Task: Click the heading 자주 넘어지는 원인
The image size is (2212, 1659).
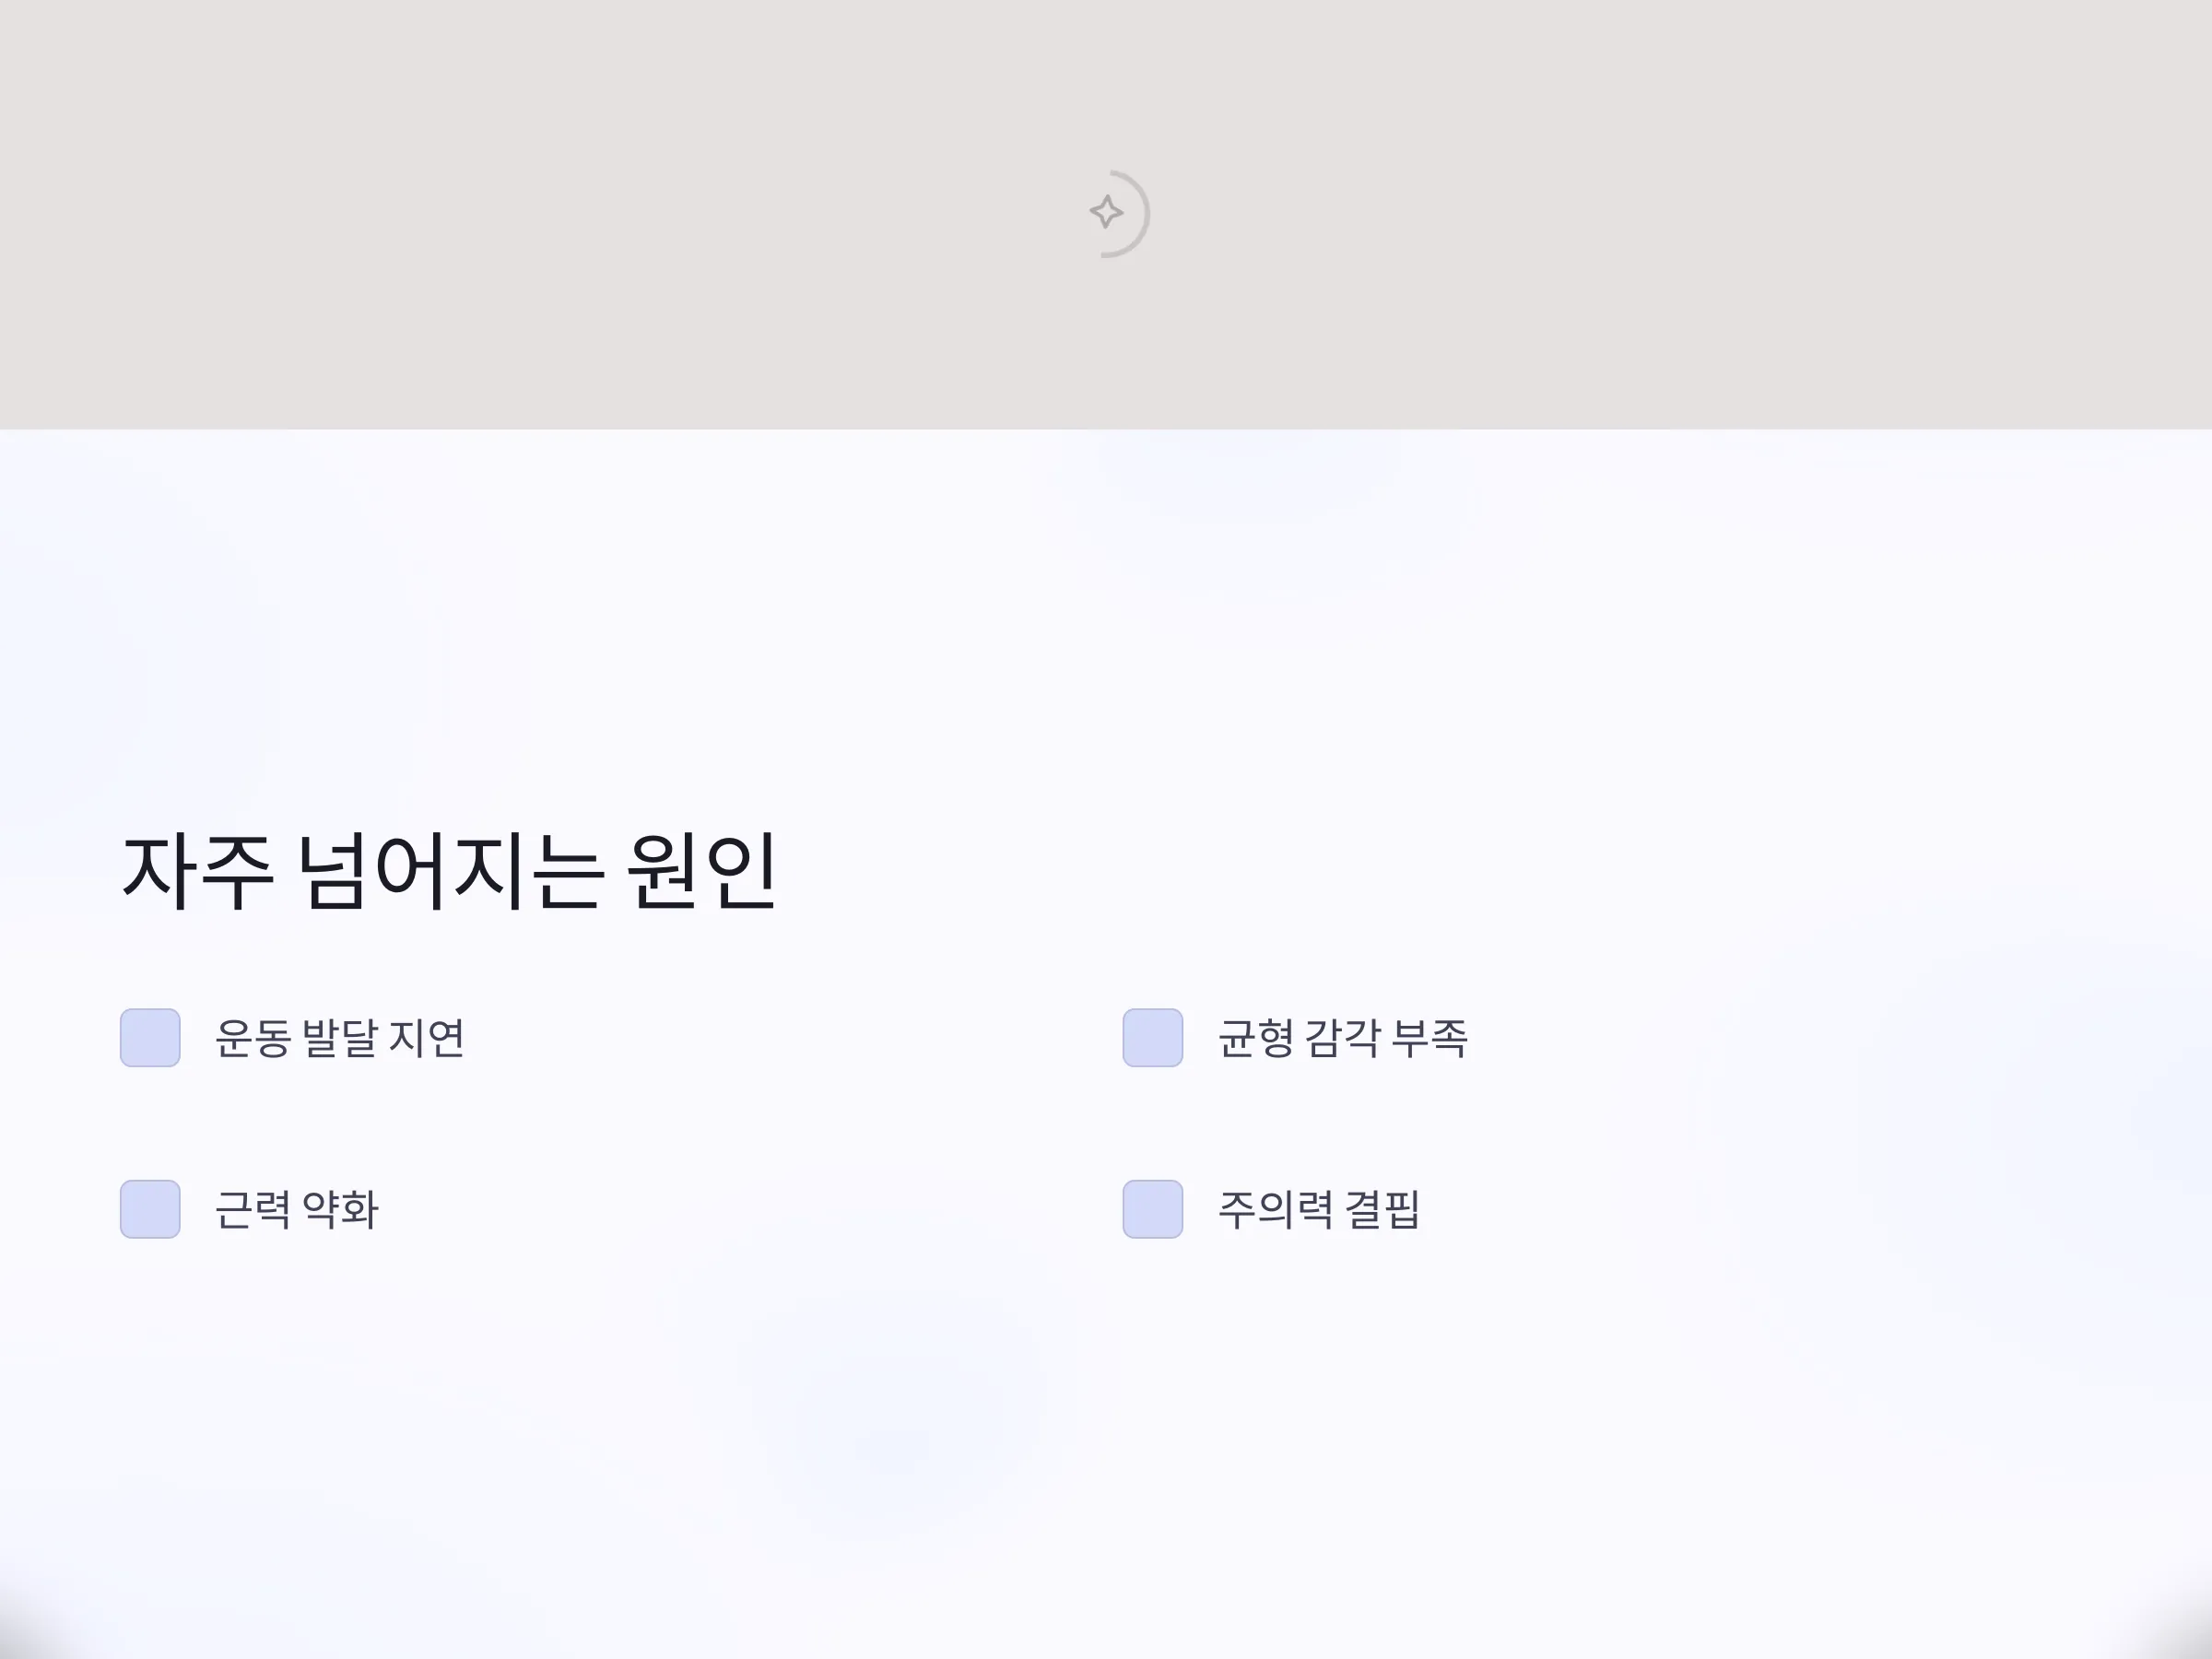Action: (x=449, y=871)
